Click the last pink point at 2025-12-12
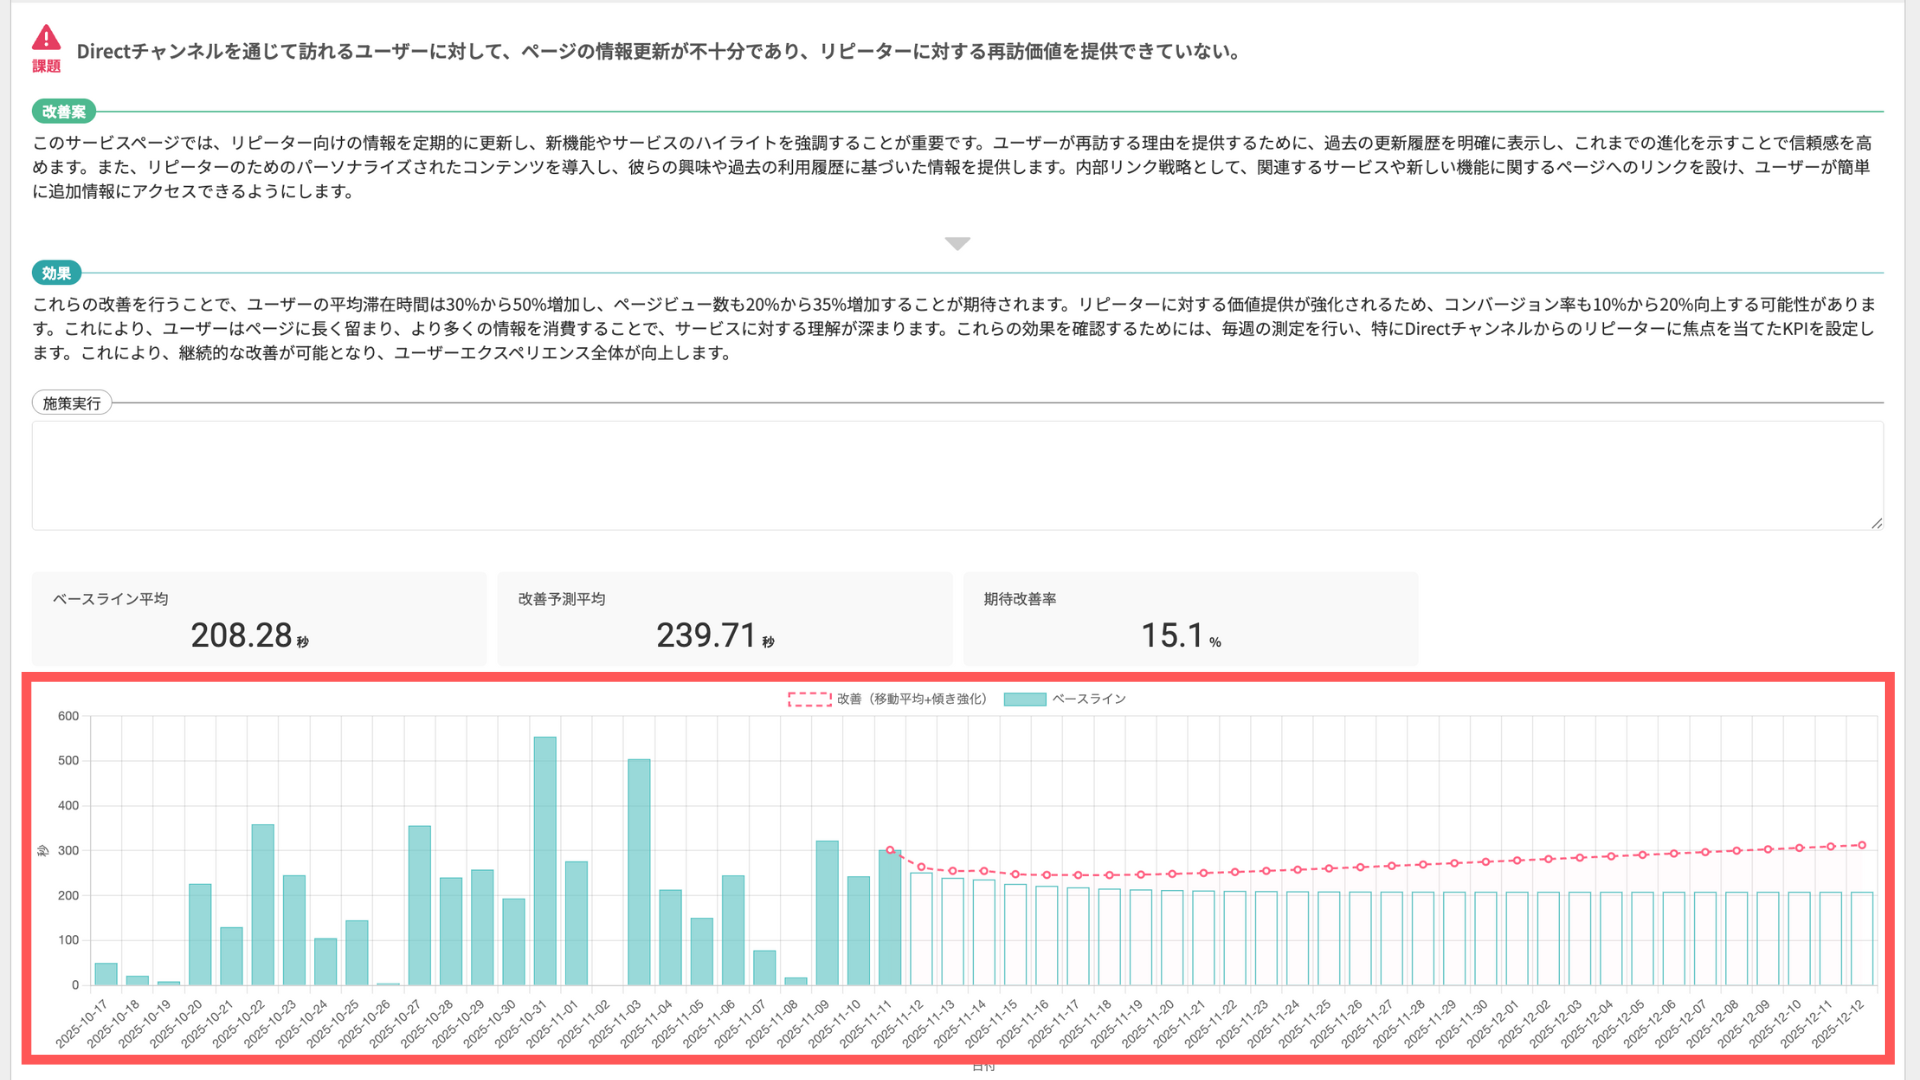1920x1080 pixels. click(1862, 845)
